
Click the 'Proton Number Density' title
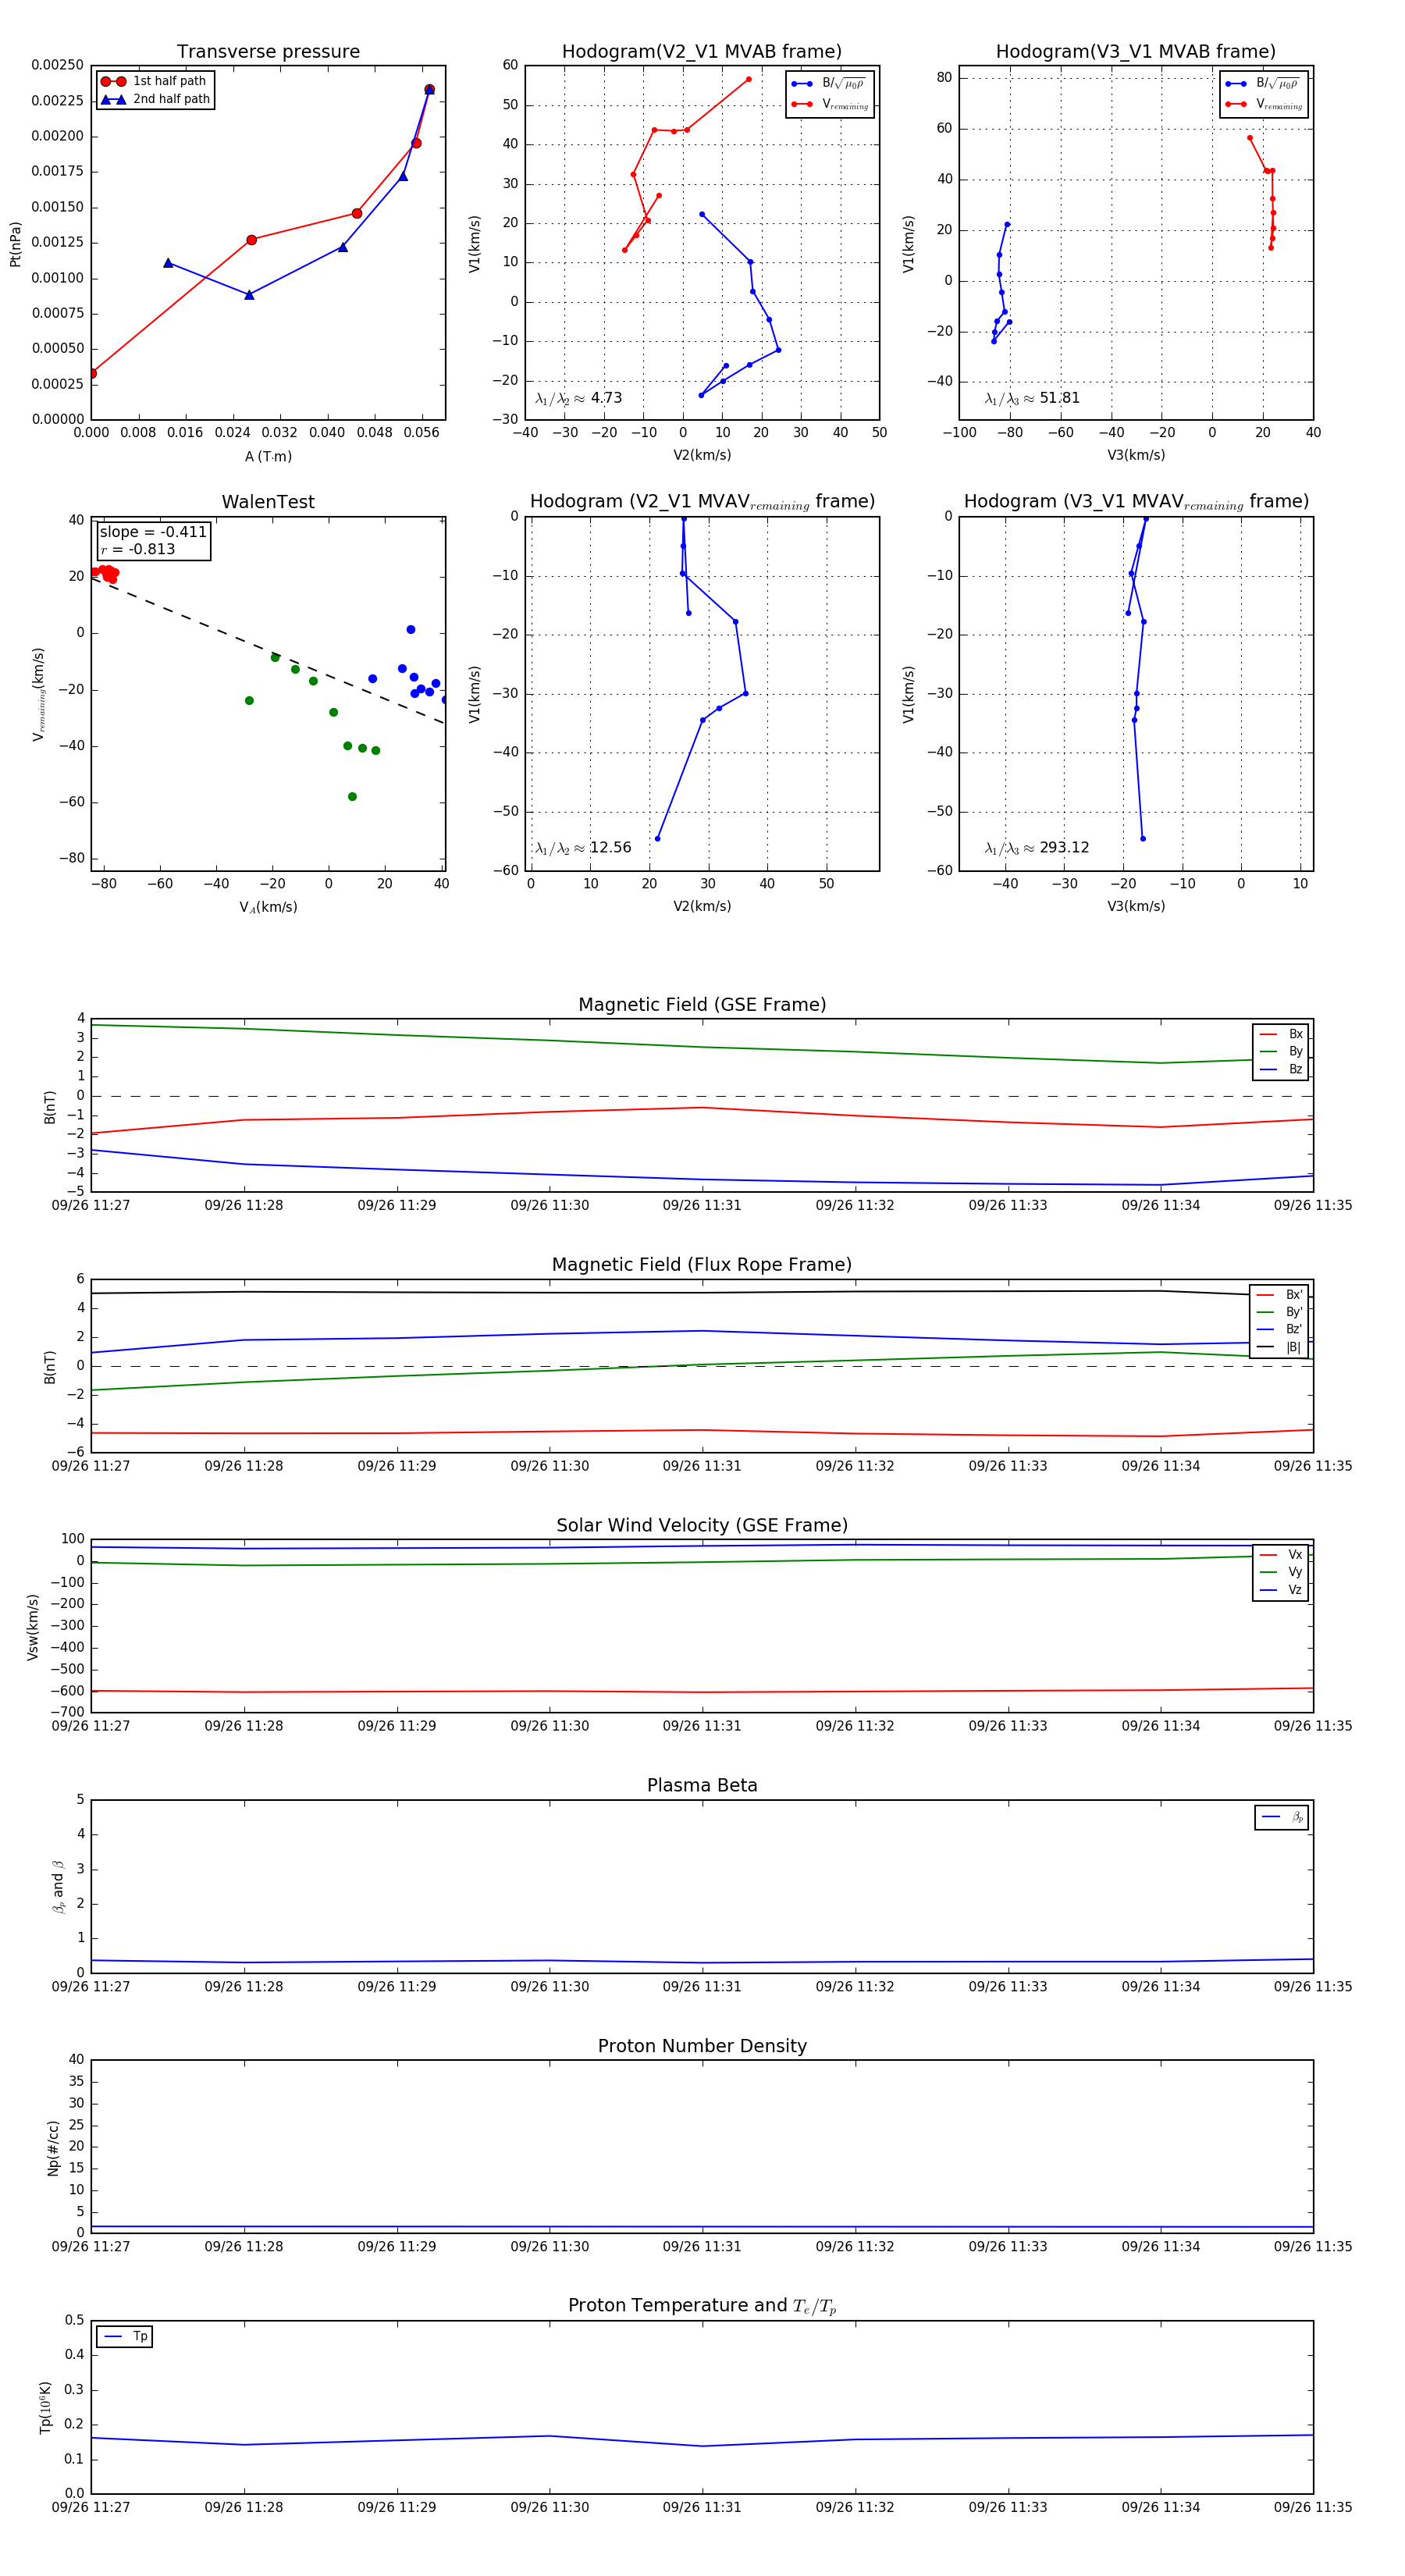point(702,2046)
